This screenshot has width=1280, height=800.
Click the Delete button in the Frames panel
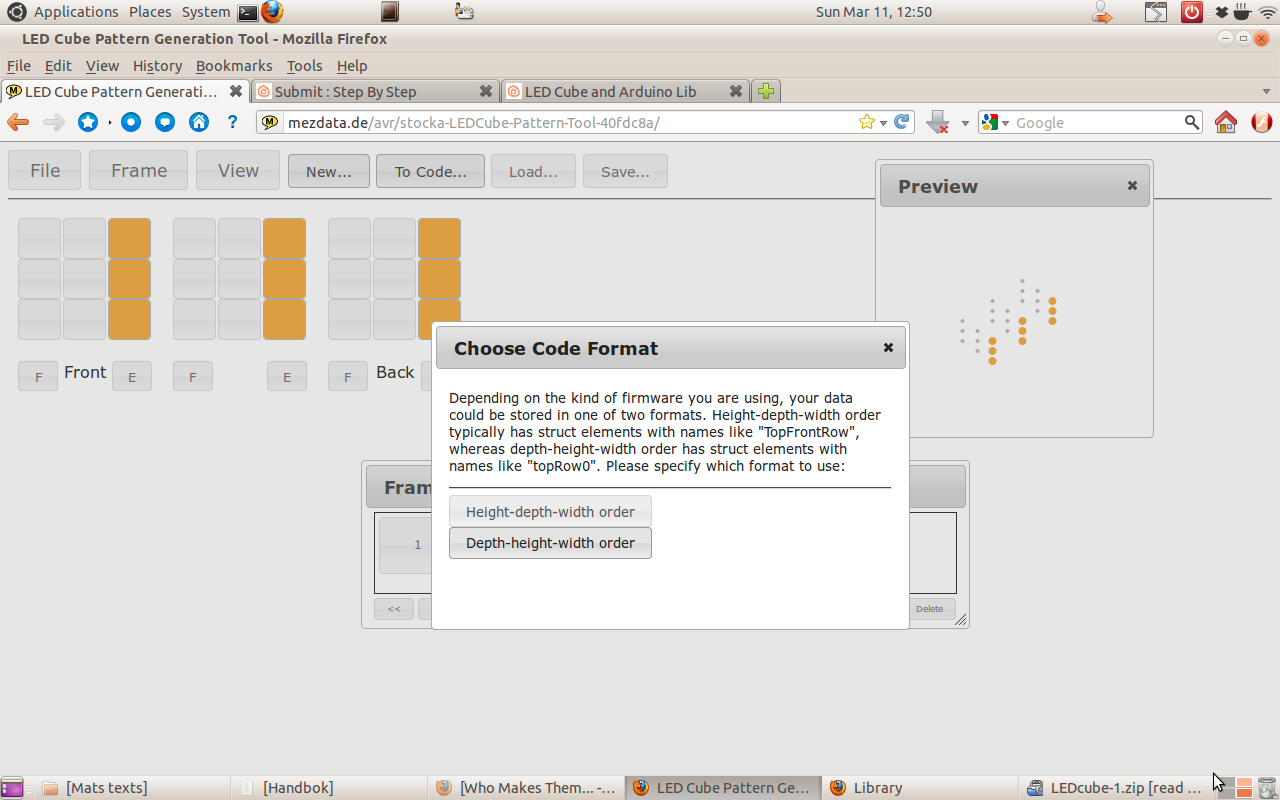pyautogui.click(x=929, y=608)
